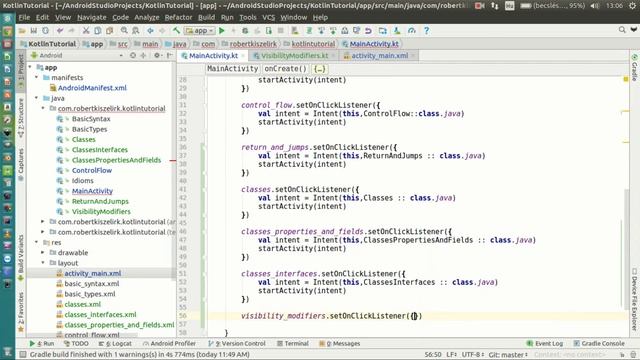
Task: Click the Search Everywhere magnifier icon
Action: click(622, 30)
